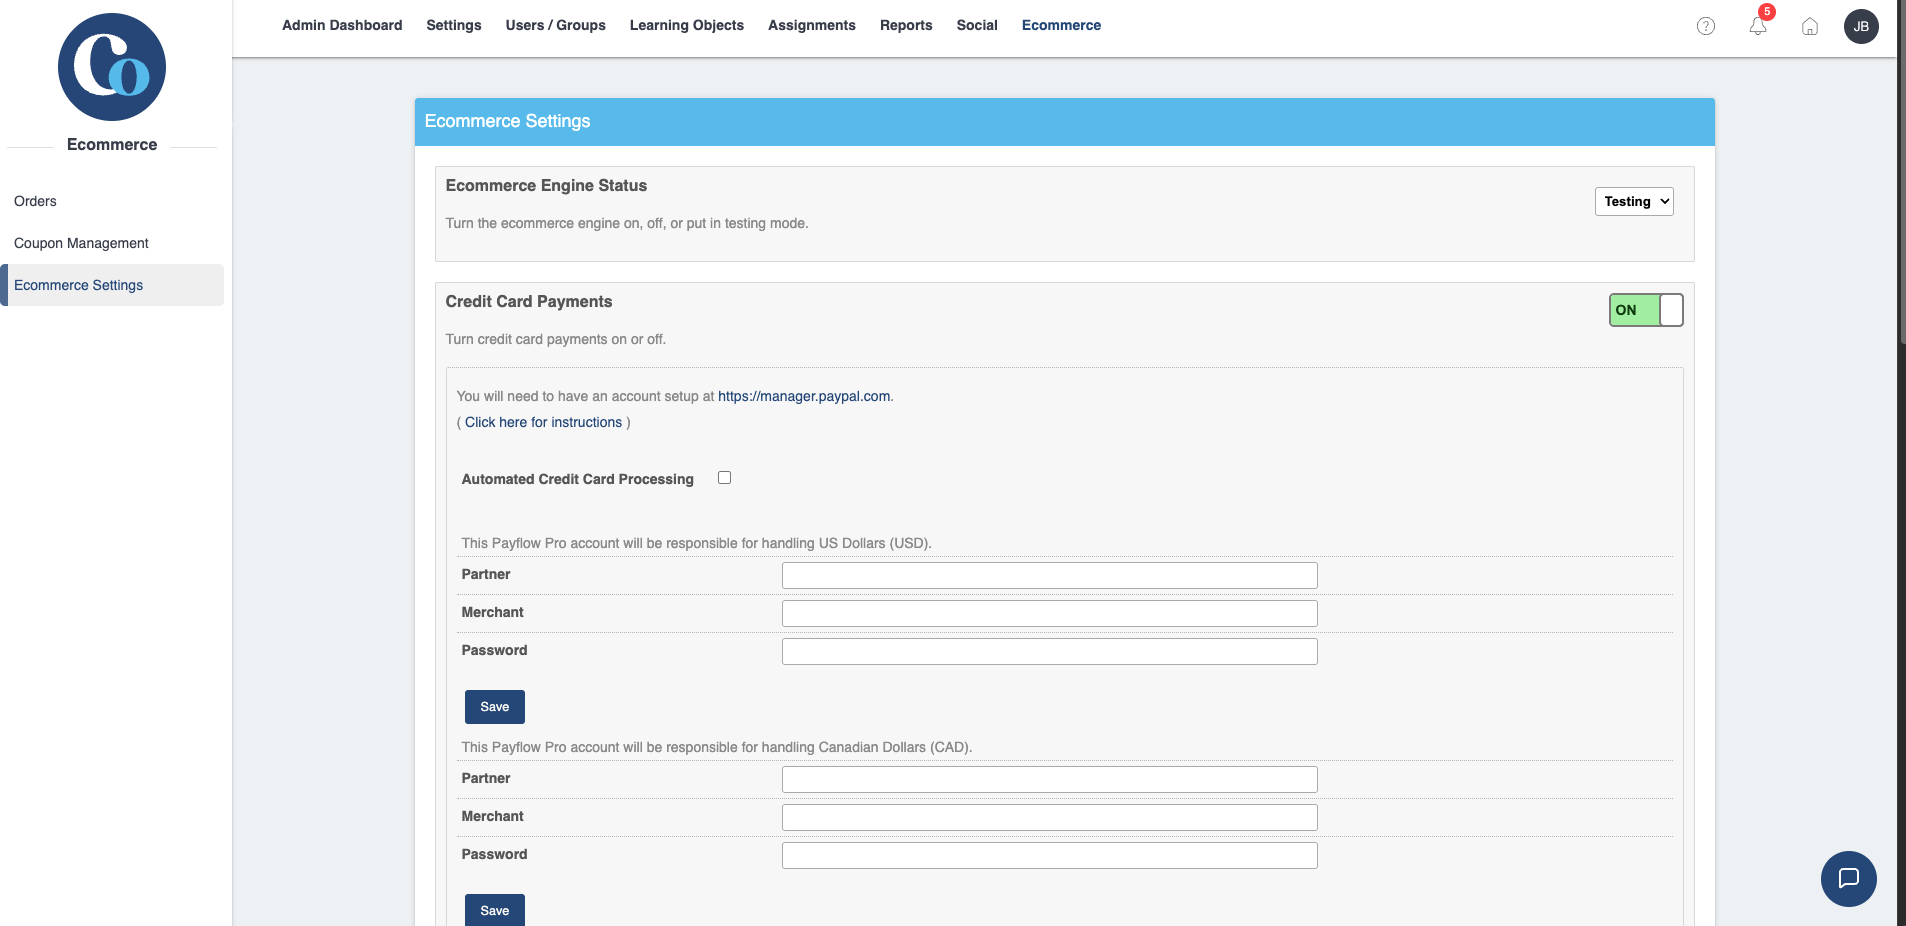Check Automated Credit Card Processing box
Viewport: 1906px width, 926px height.
tap(724, 478)
